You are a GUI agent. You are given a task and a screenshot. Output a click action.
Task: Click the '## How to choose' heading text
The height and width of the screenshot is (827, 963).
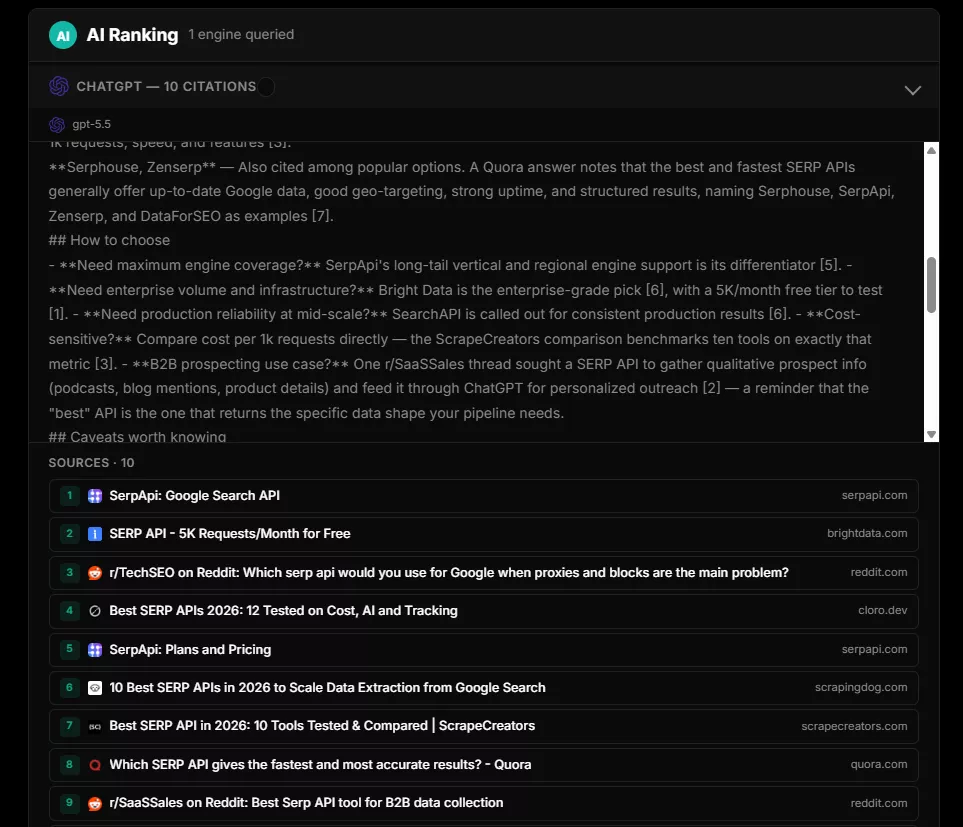[x=109, y=240]
